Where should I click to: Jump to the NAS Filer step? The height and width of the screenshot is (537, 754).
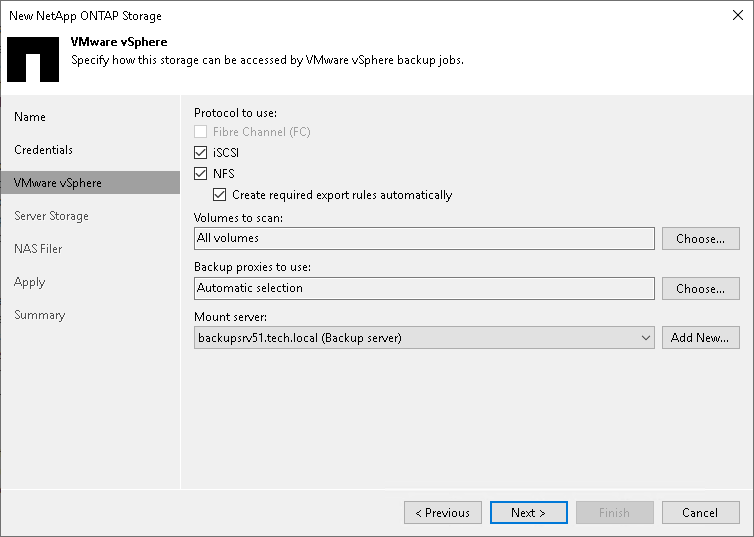38,249
